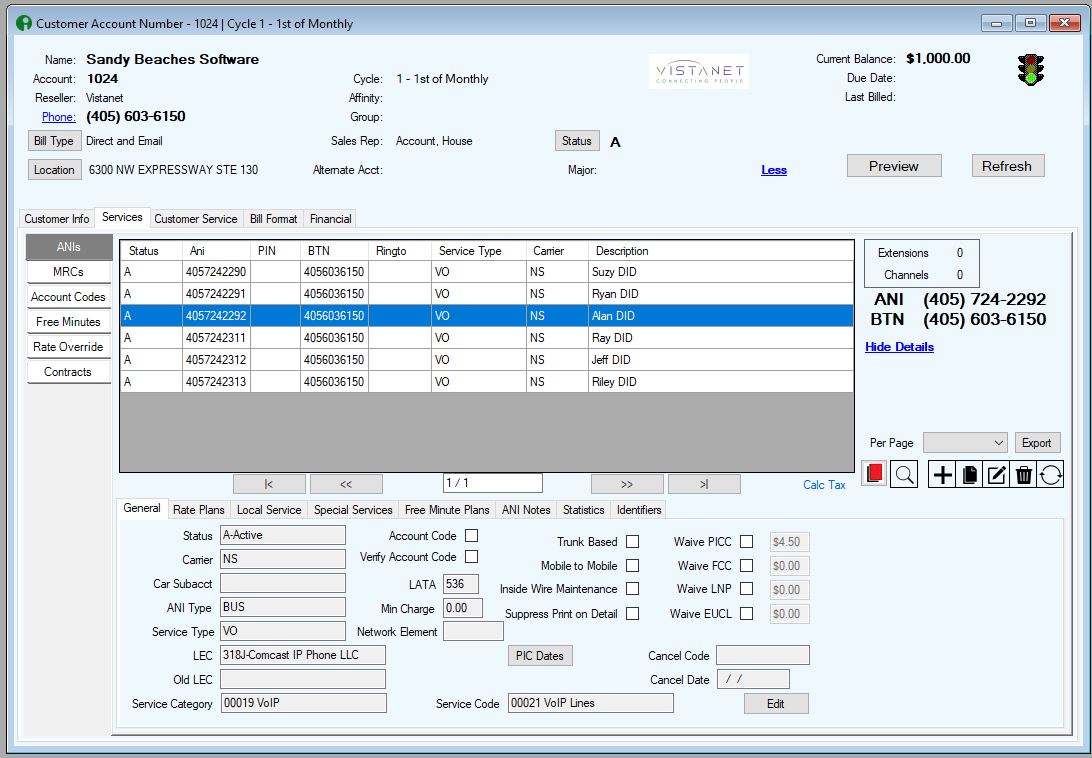The image size is (1092, 758).
Task: Click the Bill Type button
Action: pyautogui.click(x=54, y=141)
